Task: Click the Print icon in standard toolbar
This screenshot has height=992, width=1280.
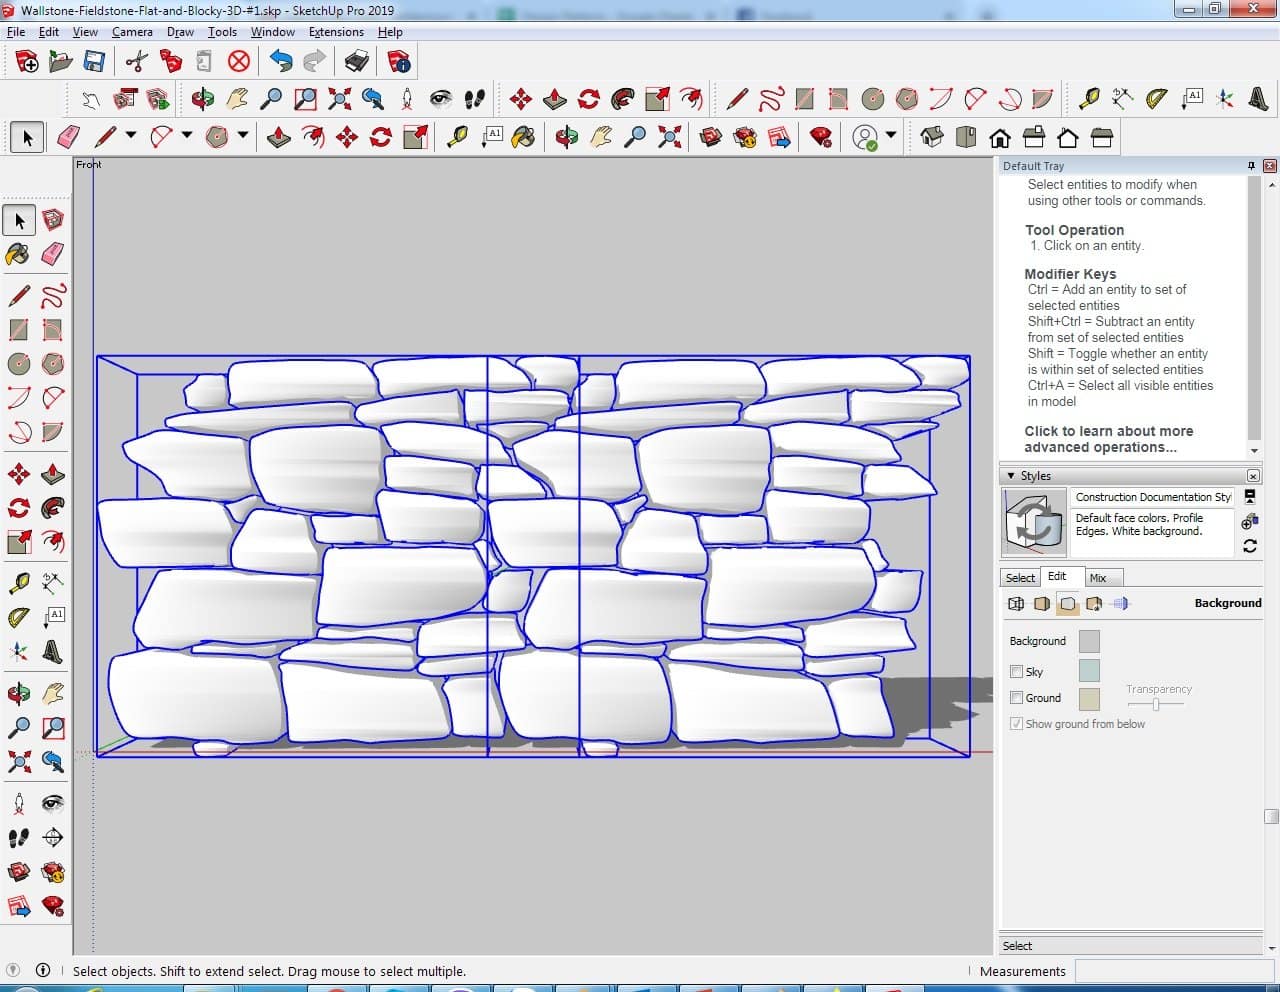Action: pos(357,62)
